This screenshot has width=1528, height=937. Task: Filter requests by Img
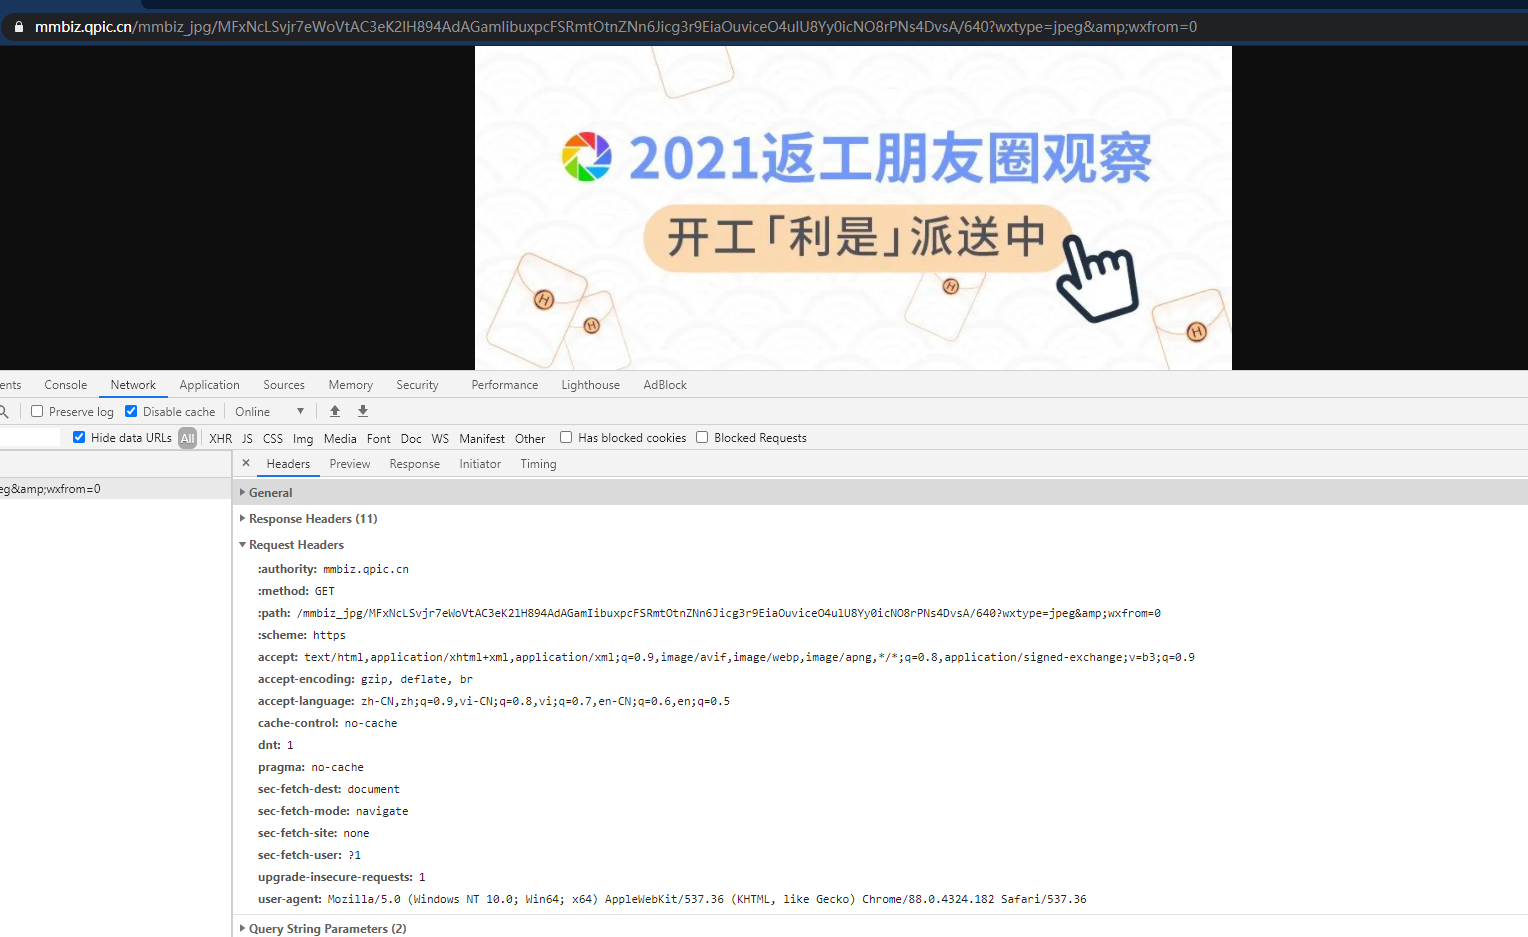tap(303, 438)
